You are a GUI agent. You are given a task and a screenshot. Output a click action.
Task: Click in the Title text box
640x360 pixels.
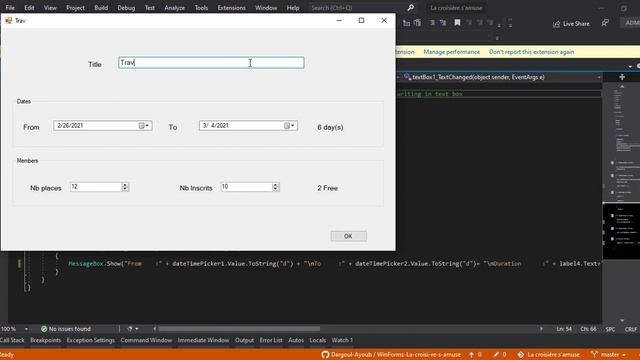(x=211, y=62)
